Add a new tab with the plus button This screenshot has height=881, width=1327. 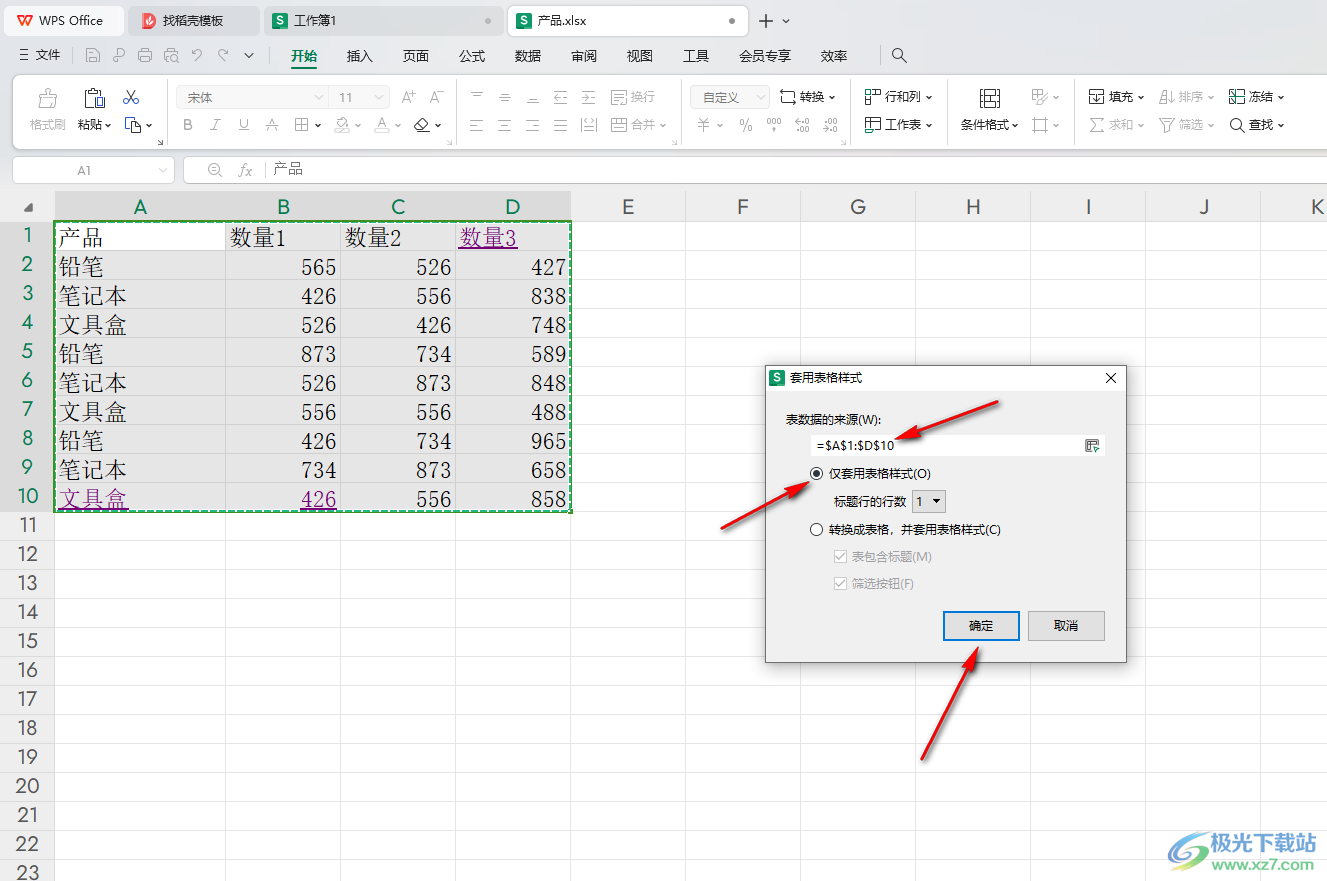pos(766,21)
